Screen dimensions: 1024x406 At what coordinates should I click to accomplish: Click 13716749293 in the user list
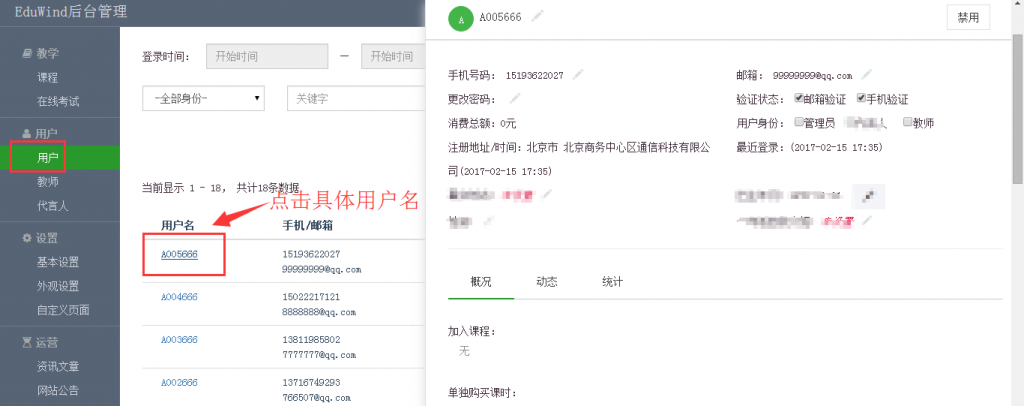click(x=311, y=383)
